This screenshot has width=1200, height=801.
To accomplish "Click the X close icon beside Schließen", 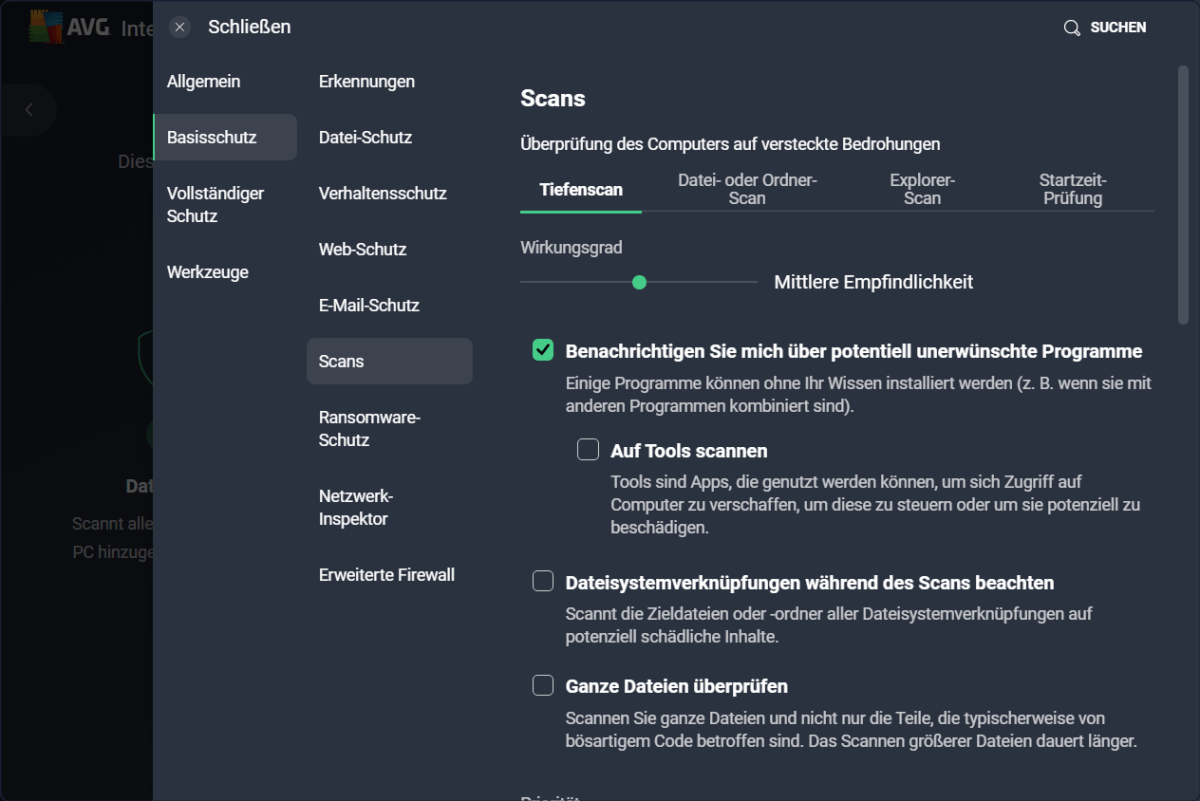I will point(180,27).
